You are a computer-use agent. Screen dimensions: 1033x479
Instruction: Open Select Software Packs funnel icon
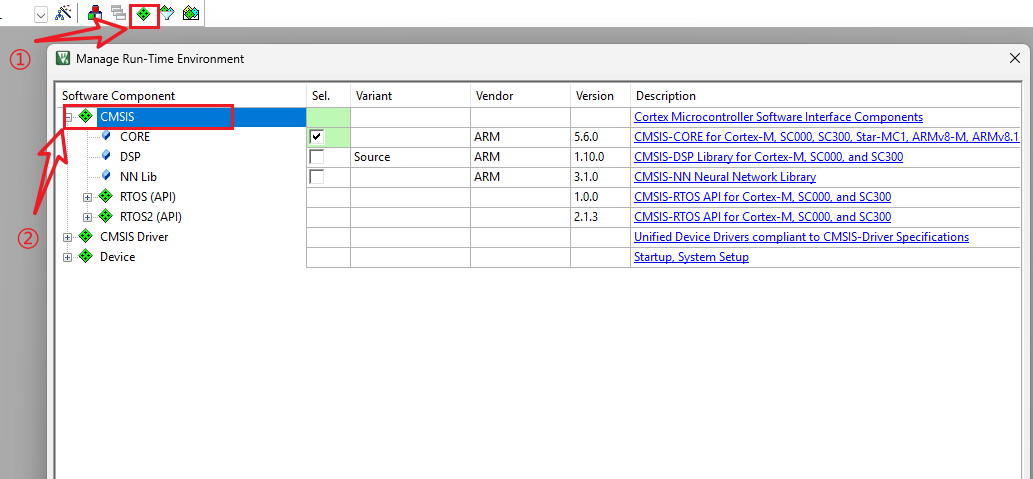[x=167, y=13]
